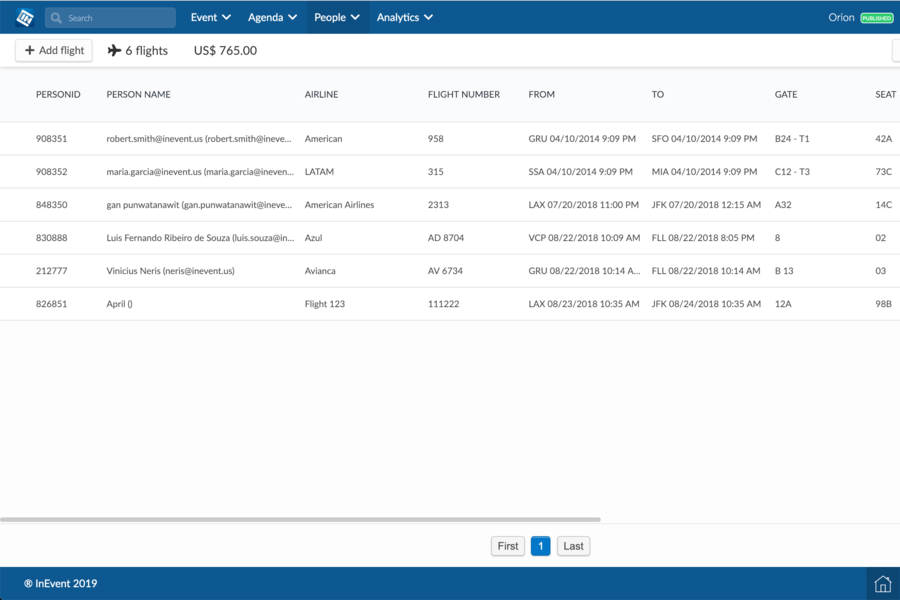Click robert.smith@inevent.us person name
This screenshot has width=900, height=600.
[x=199, y=138]
